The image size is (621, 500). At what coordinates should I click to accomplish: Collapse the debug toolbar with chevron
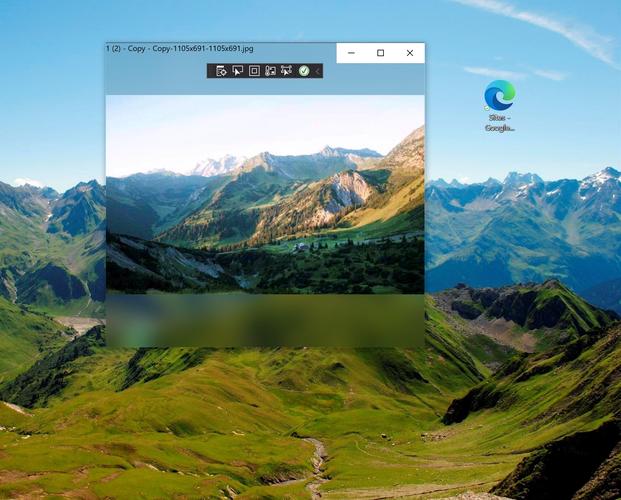[317, 71]
